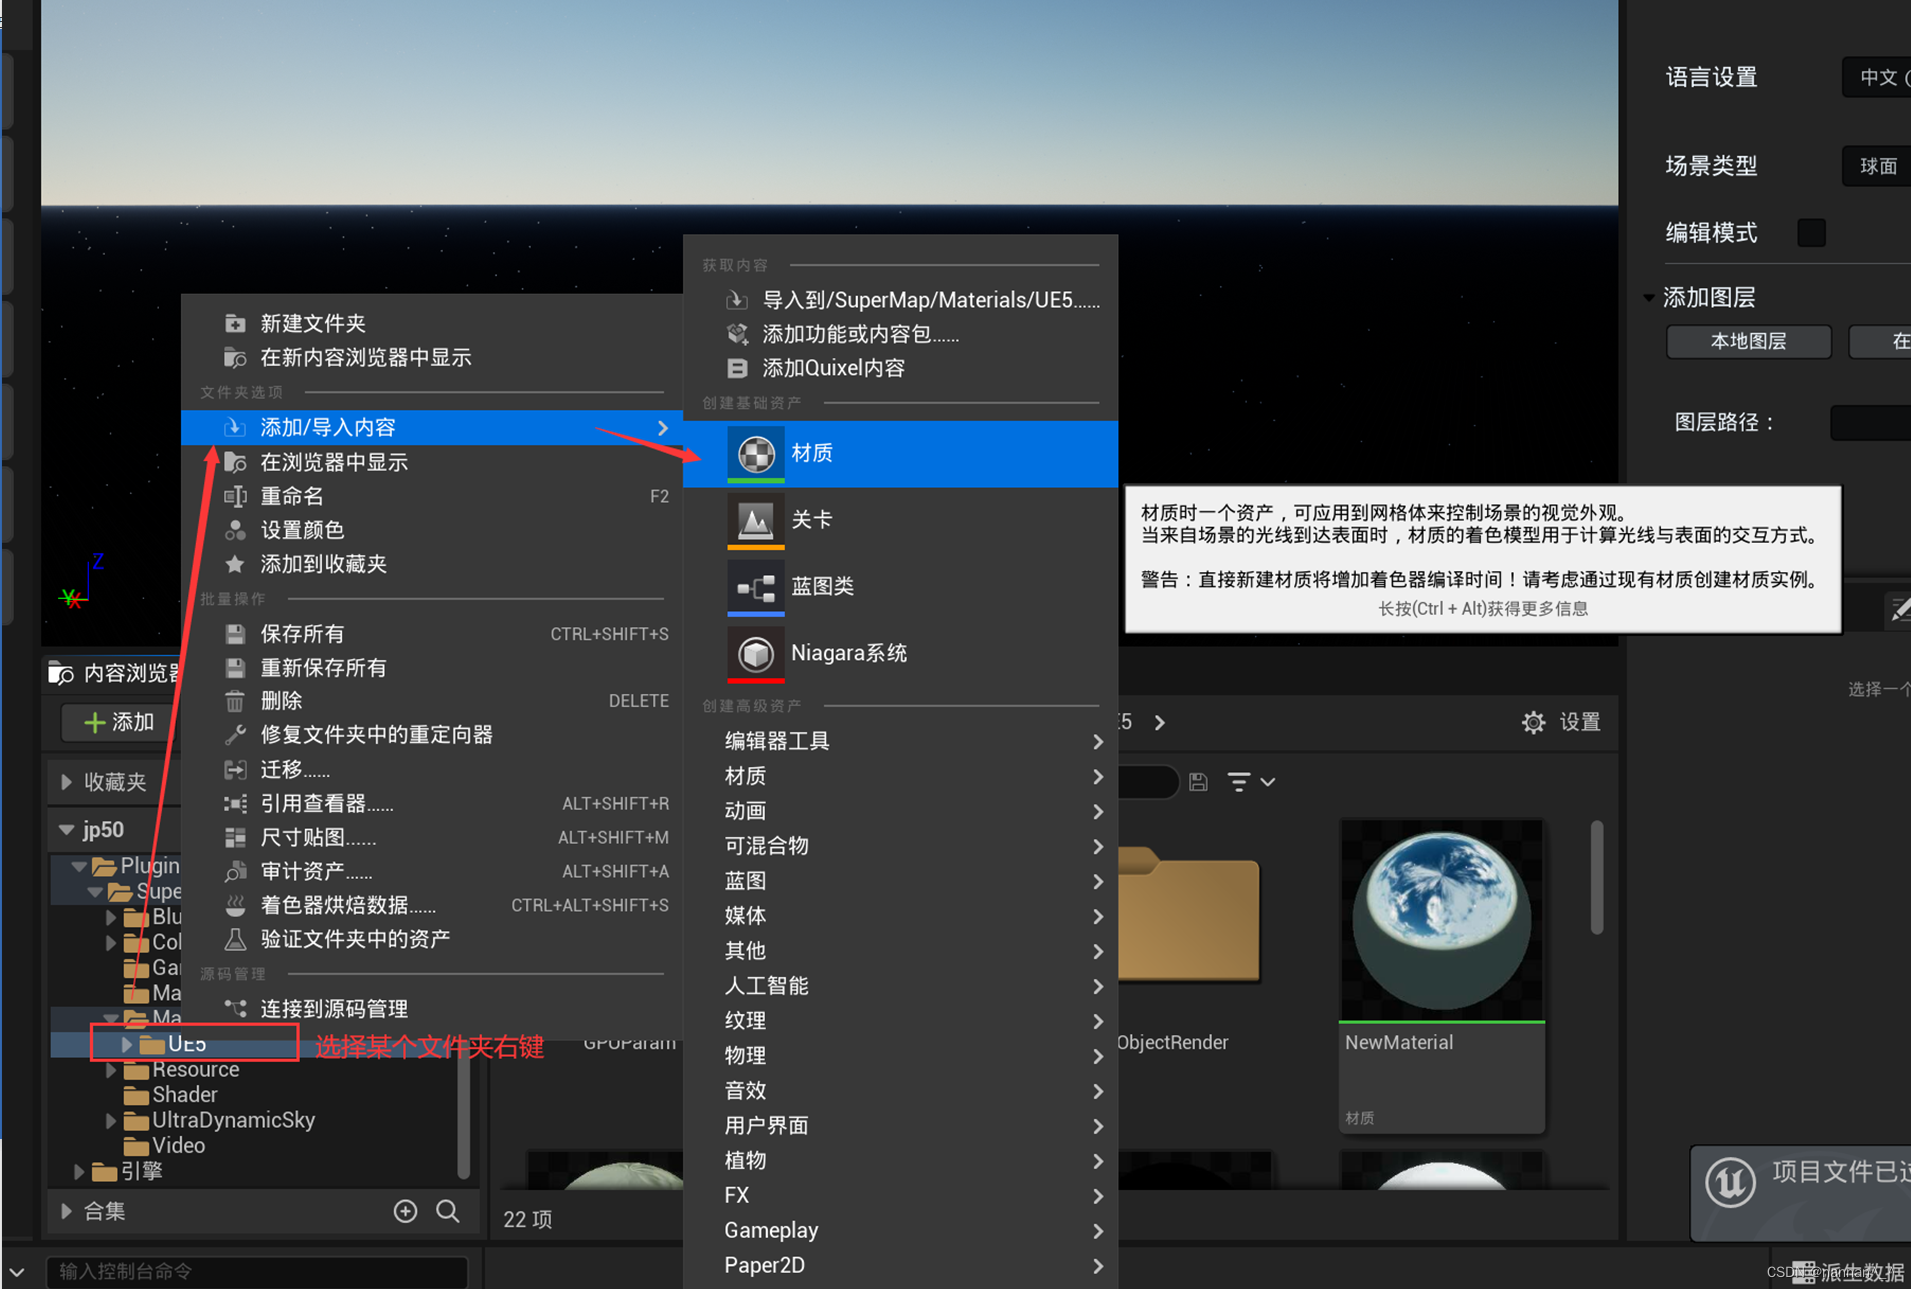1911x1289 pixels.
Task: Expand the 引擎 folder arrow
Action: 79,1171
